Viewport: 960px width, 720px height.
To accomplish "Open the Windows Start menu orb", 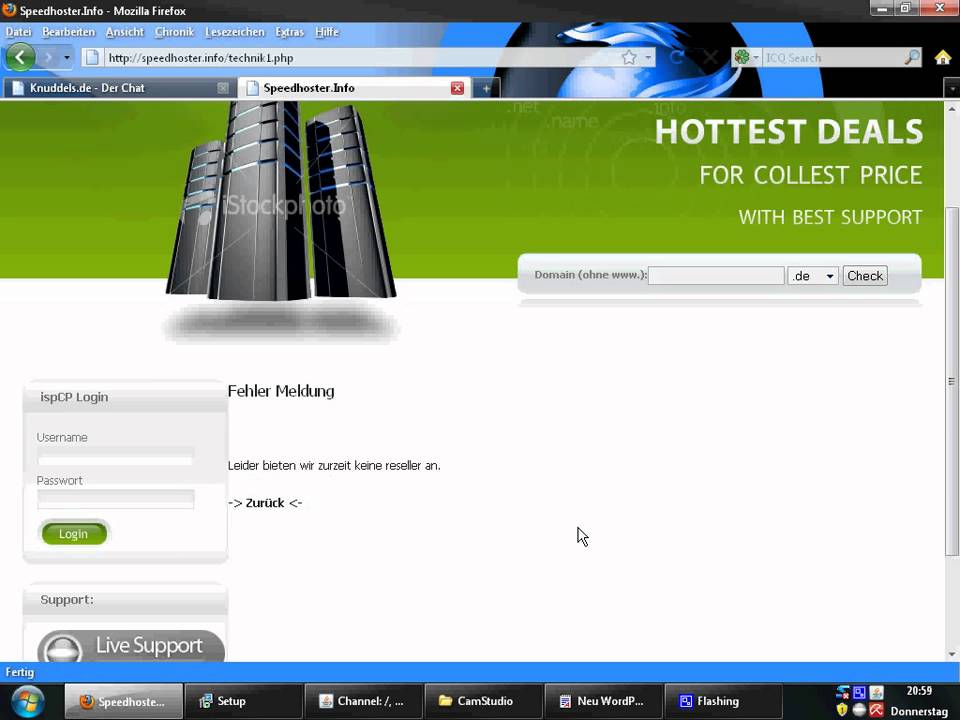I will [28, 701].
